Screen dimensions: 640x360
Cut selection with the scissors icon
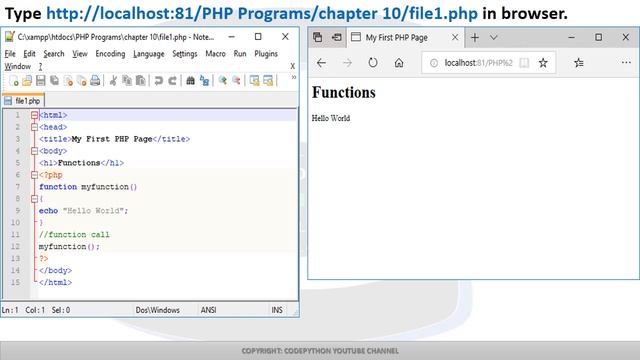tap(113, 81)
